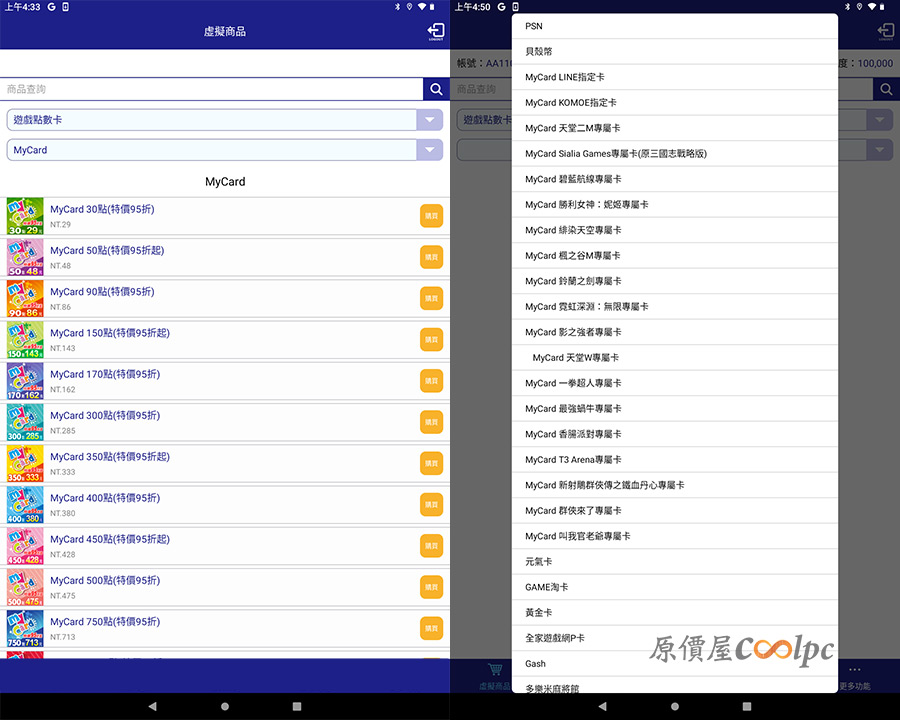Choose MyCard 一拳超人專屬卡 option

tap(674, 383)
